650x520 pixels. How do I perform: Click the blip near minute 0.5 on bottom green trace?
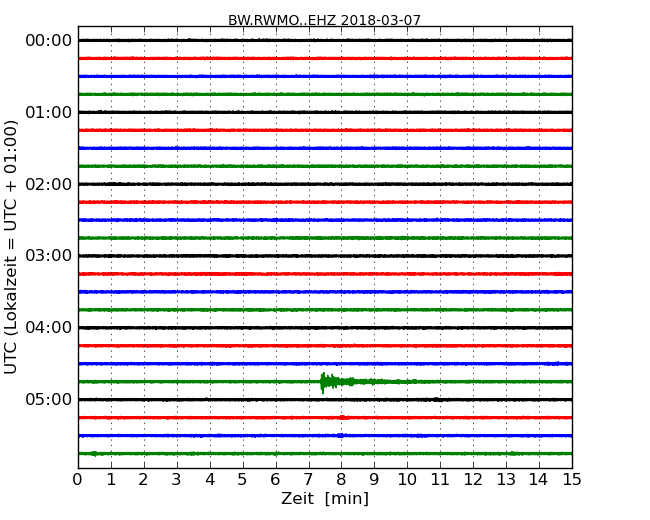pyautogui.click(x=95, y=454)
